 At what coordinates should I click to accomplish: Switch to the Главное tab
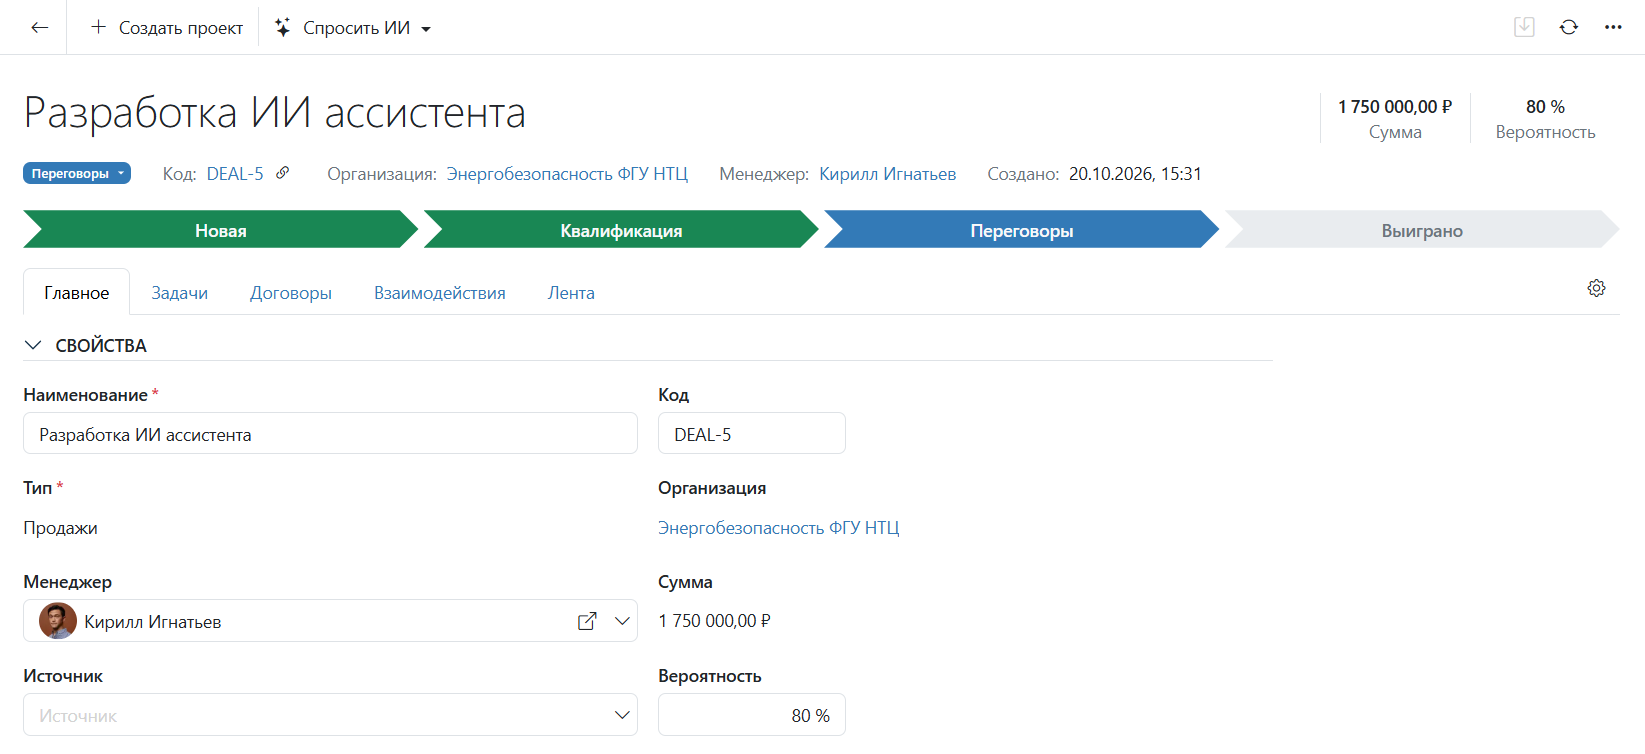coord(77,293)
